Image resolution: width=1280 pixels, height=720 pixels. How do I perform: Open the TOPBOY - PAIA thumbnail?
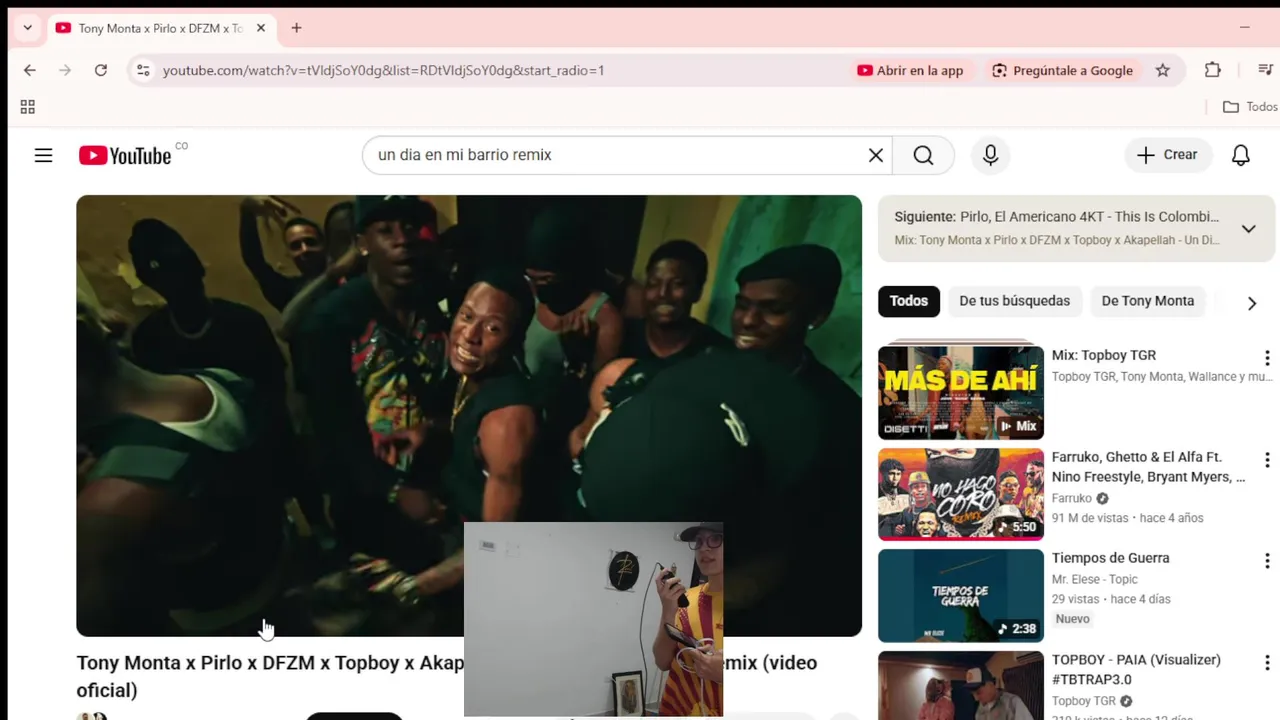click(x=961, y=686)
